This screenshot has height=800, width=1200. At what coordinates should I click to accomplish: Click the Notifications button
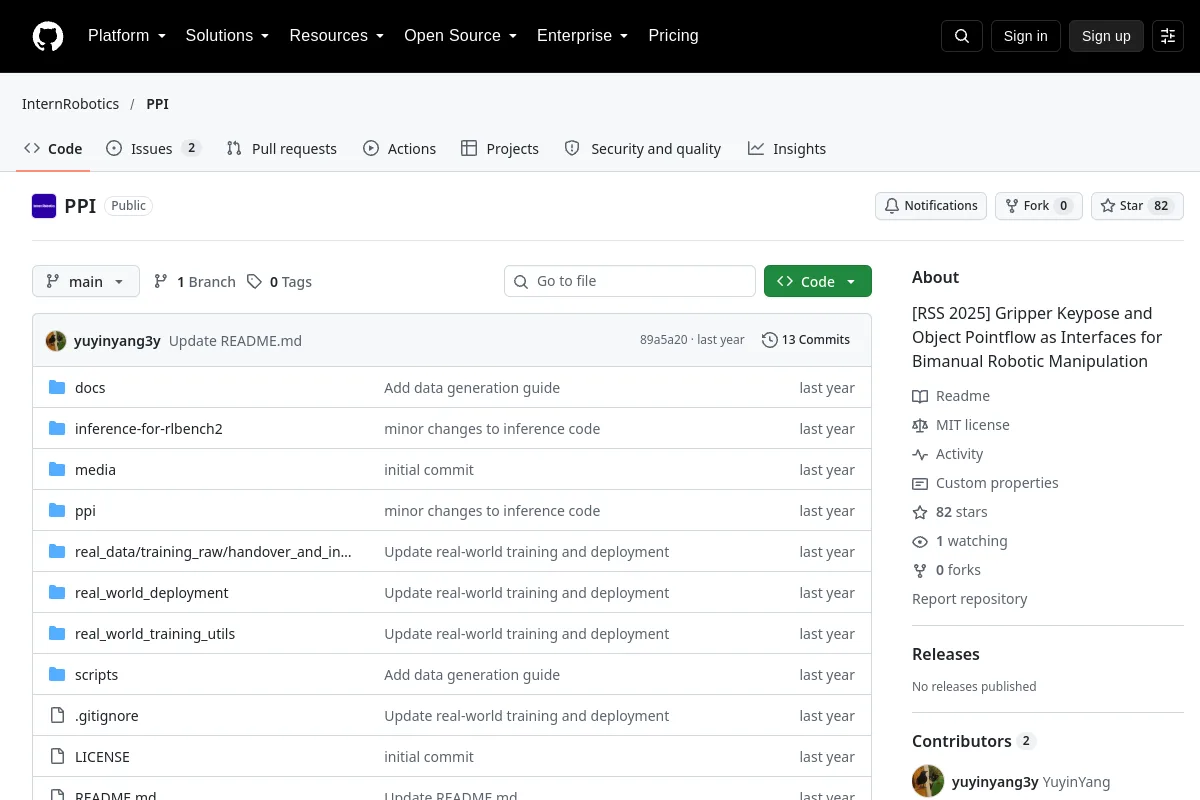(x=931, y=206)
